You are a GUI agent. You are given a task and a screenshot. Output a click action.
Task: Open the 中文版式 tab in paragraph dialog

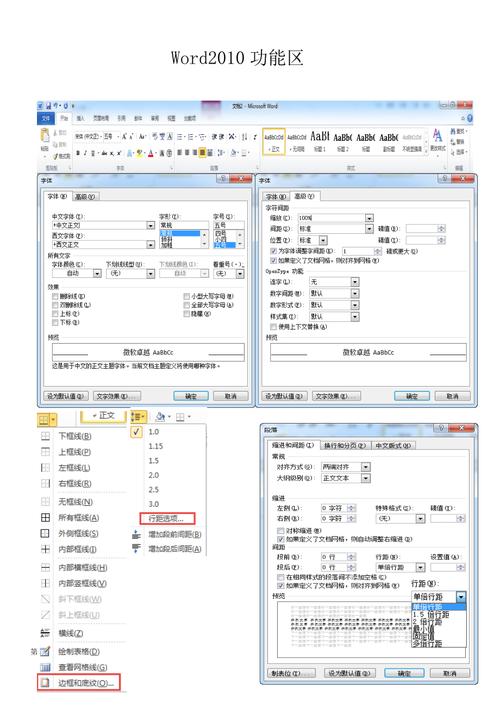click(x=393, y=446)
